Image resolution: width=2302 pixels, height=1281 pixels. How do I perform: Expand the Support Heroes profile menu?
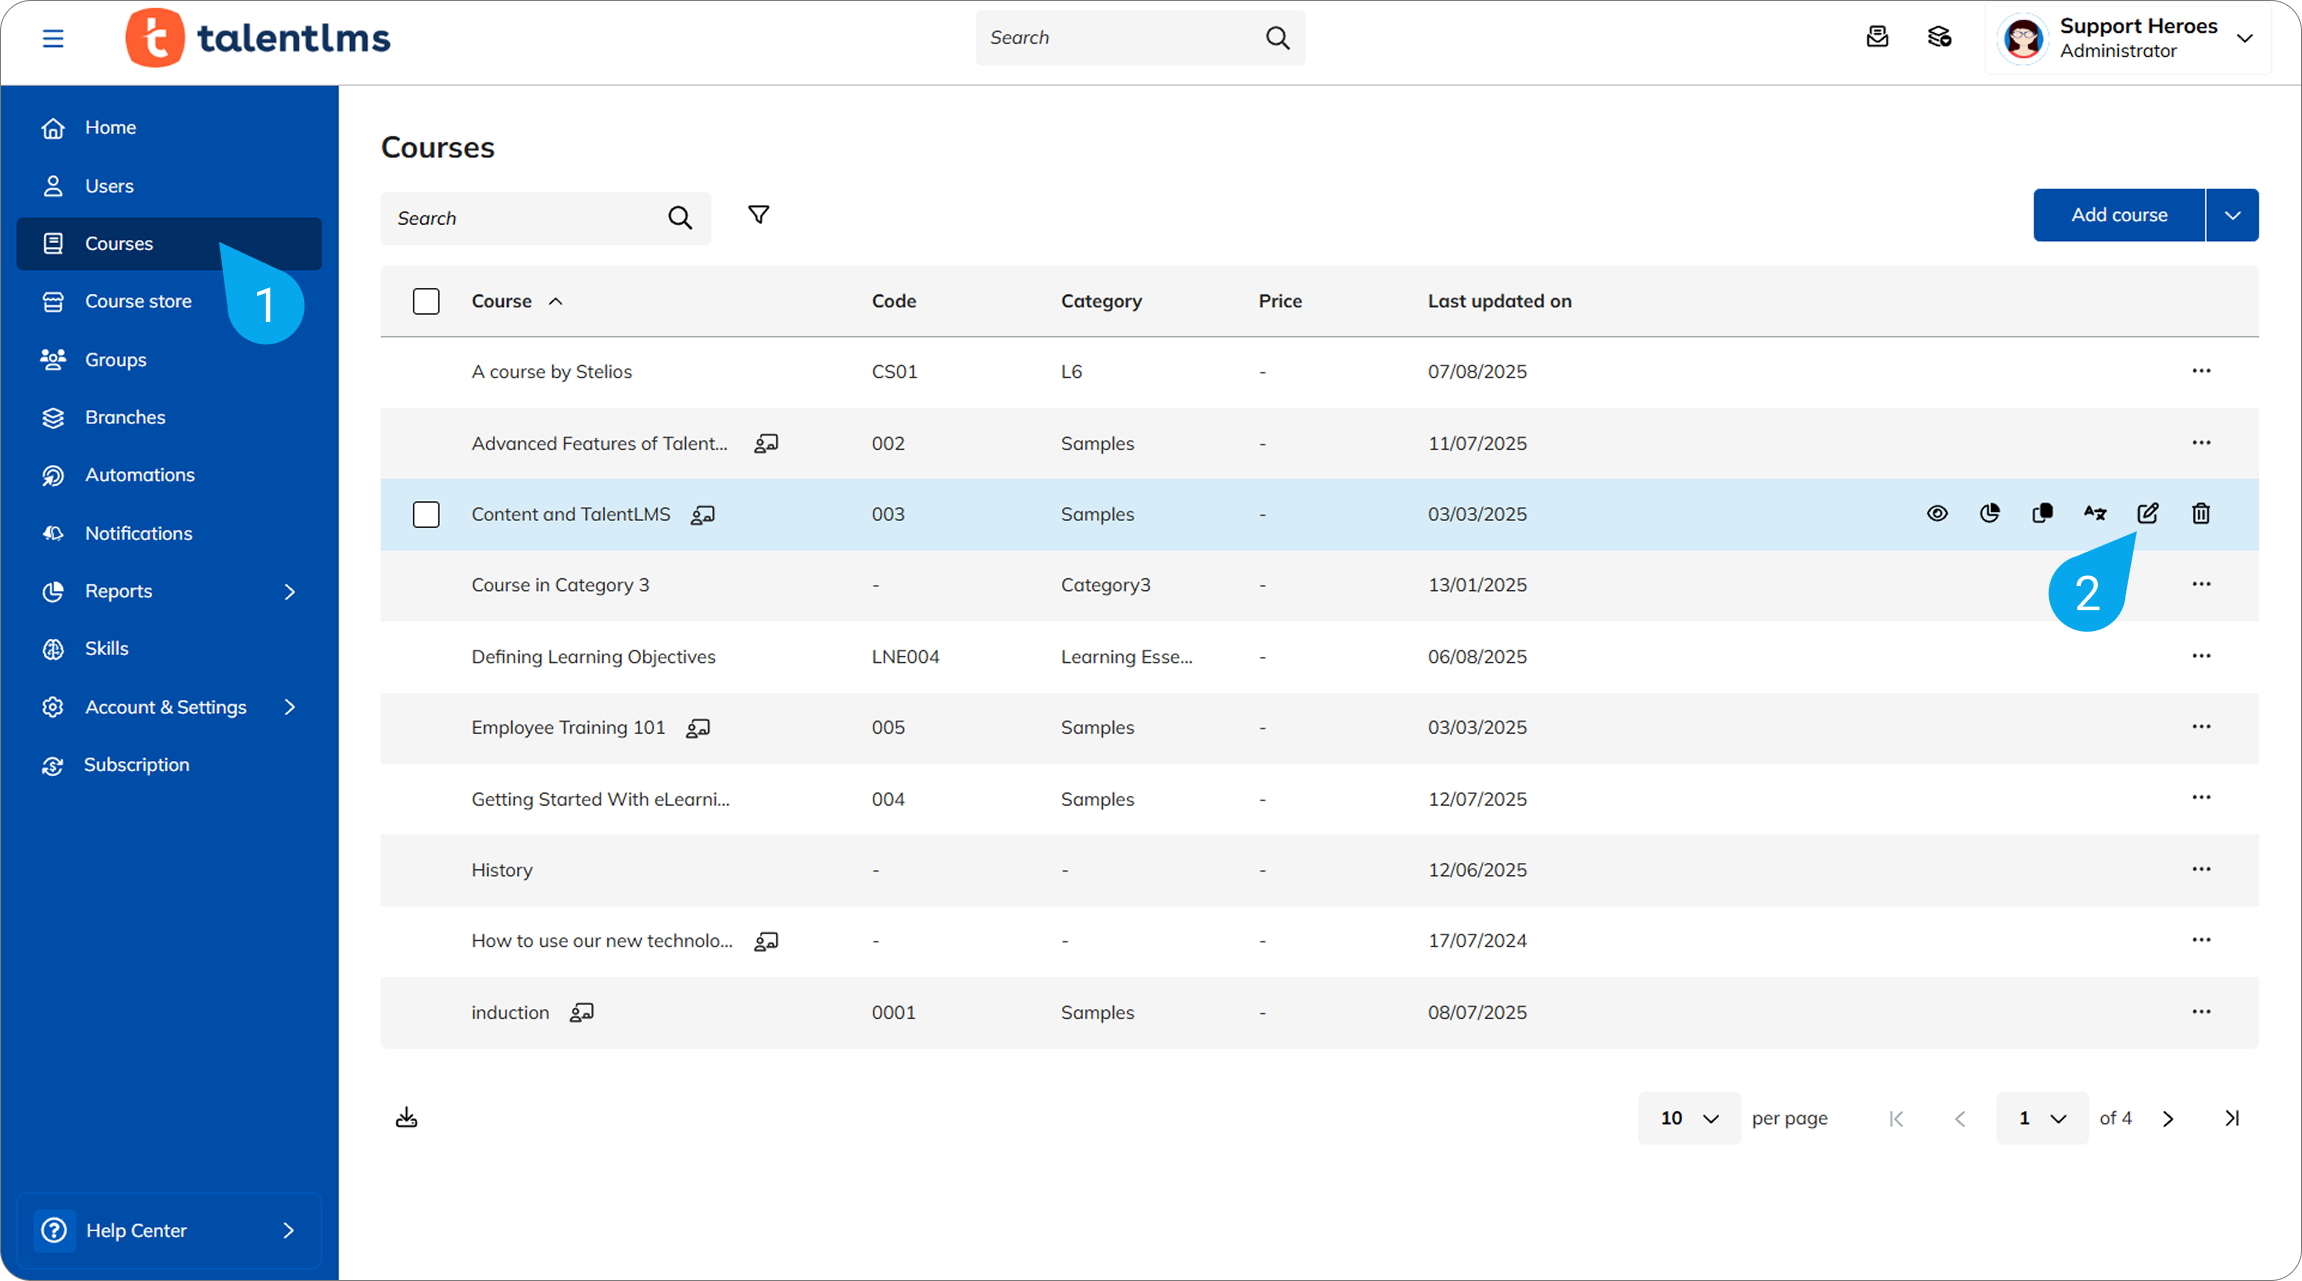pyautogui.click(x=2244, y=38)
